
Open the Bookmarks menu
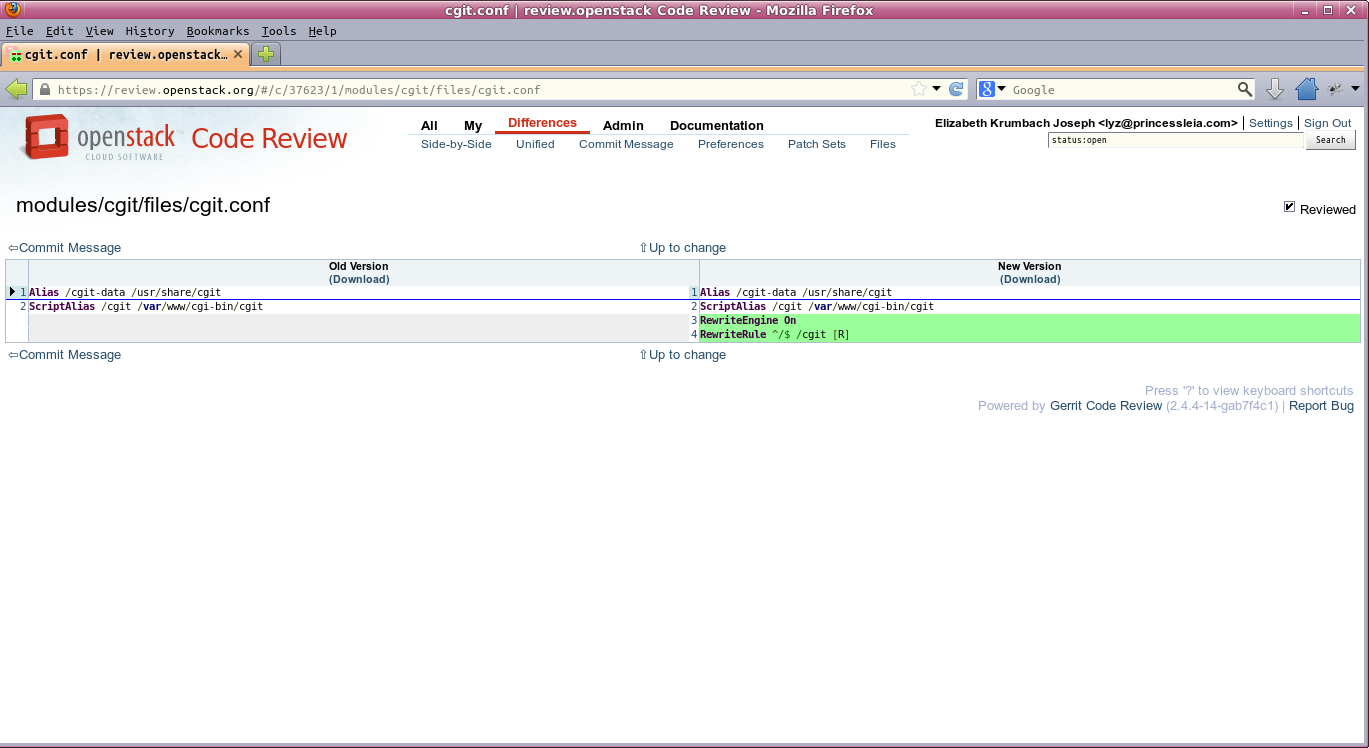click(x=217, y=31)
